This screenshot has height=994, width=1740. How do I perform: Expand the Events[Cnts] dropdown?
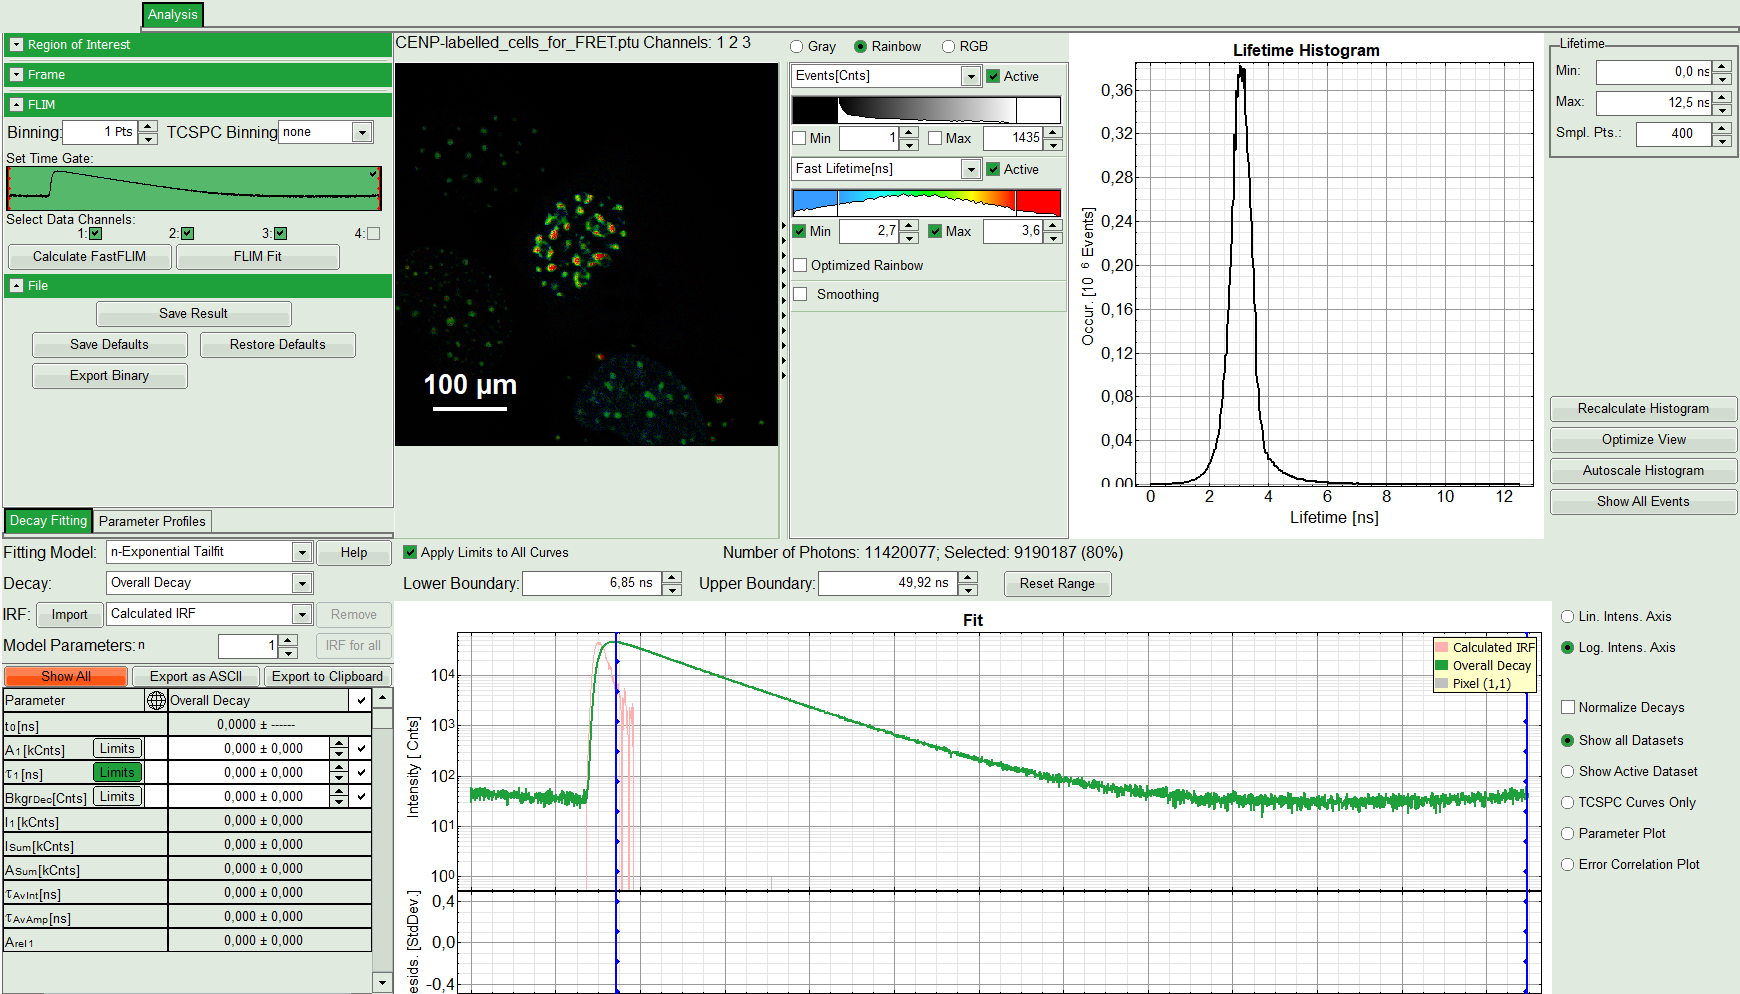click(970, 77)
